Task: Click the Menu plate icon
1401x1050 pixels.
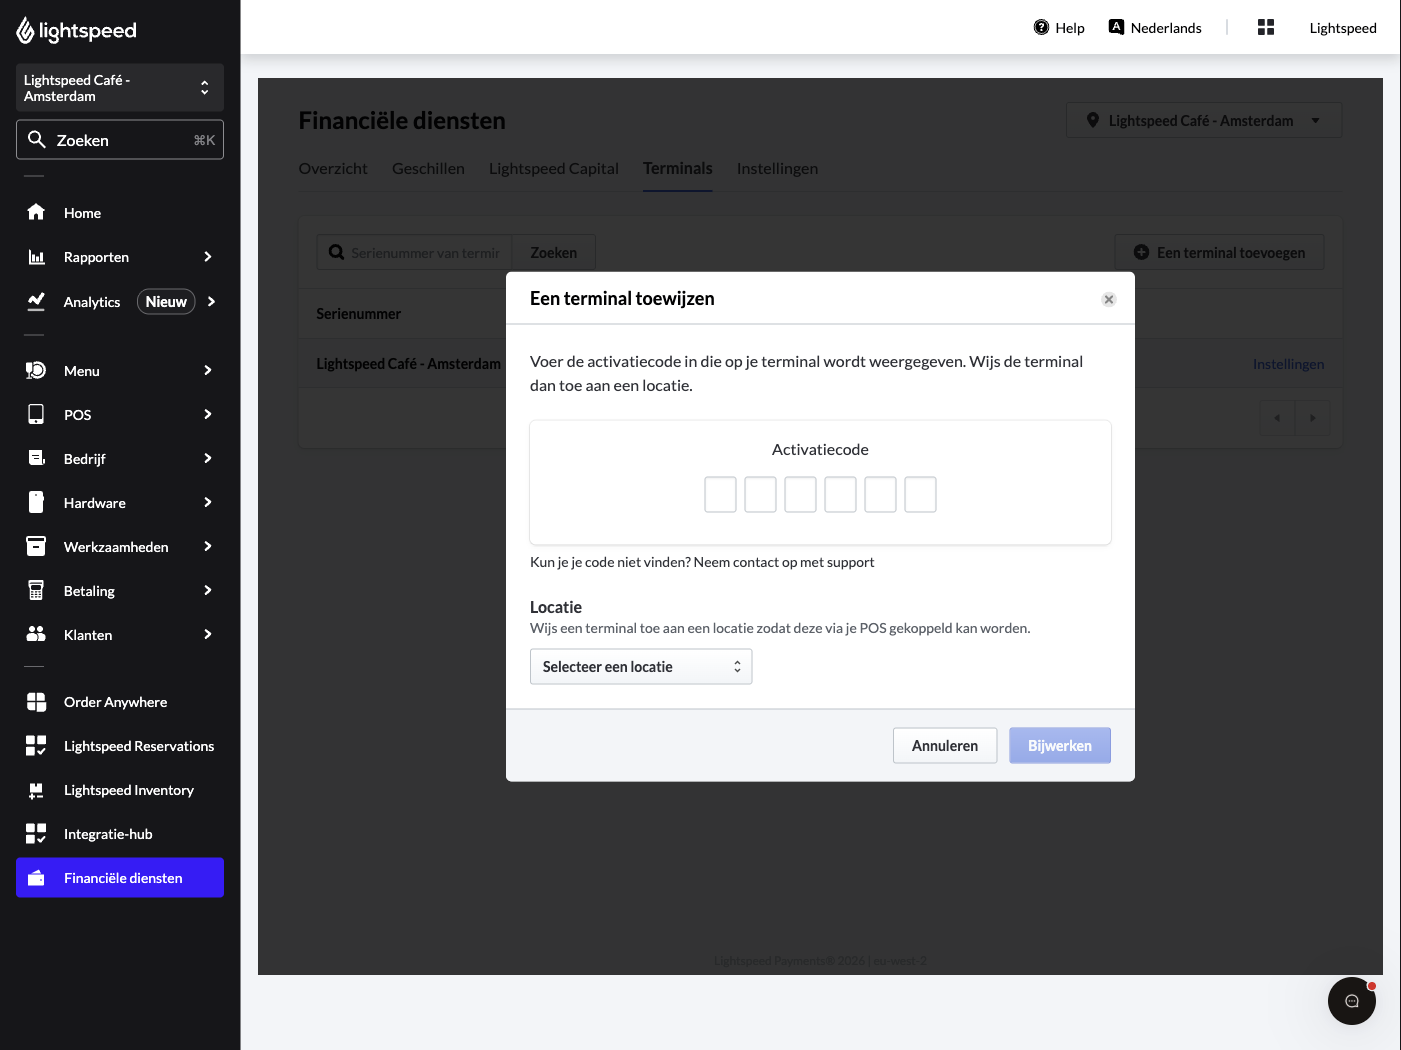Action: click(x=36, y=370)
